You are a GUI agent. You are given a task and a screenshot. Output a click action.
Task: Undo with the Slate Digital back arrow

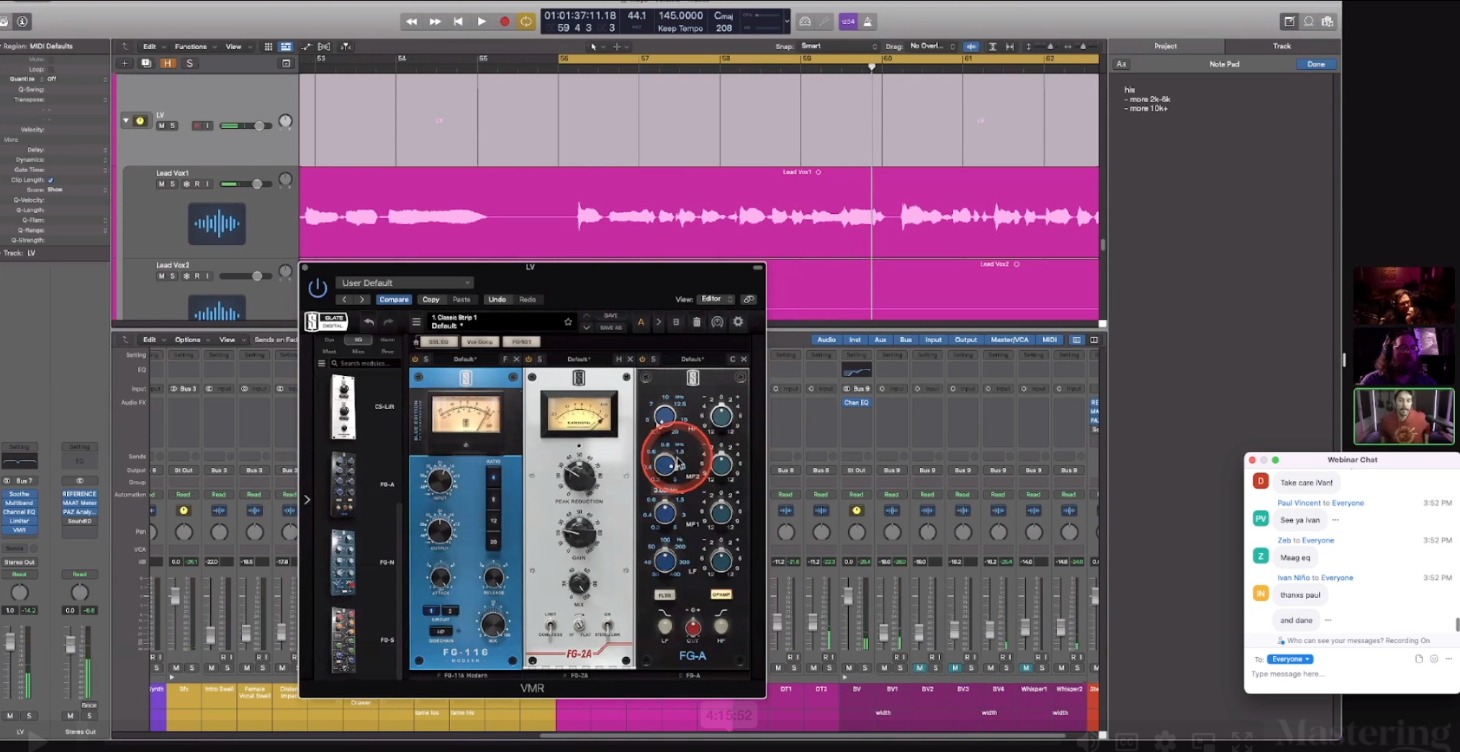coord(368,322)
